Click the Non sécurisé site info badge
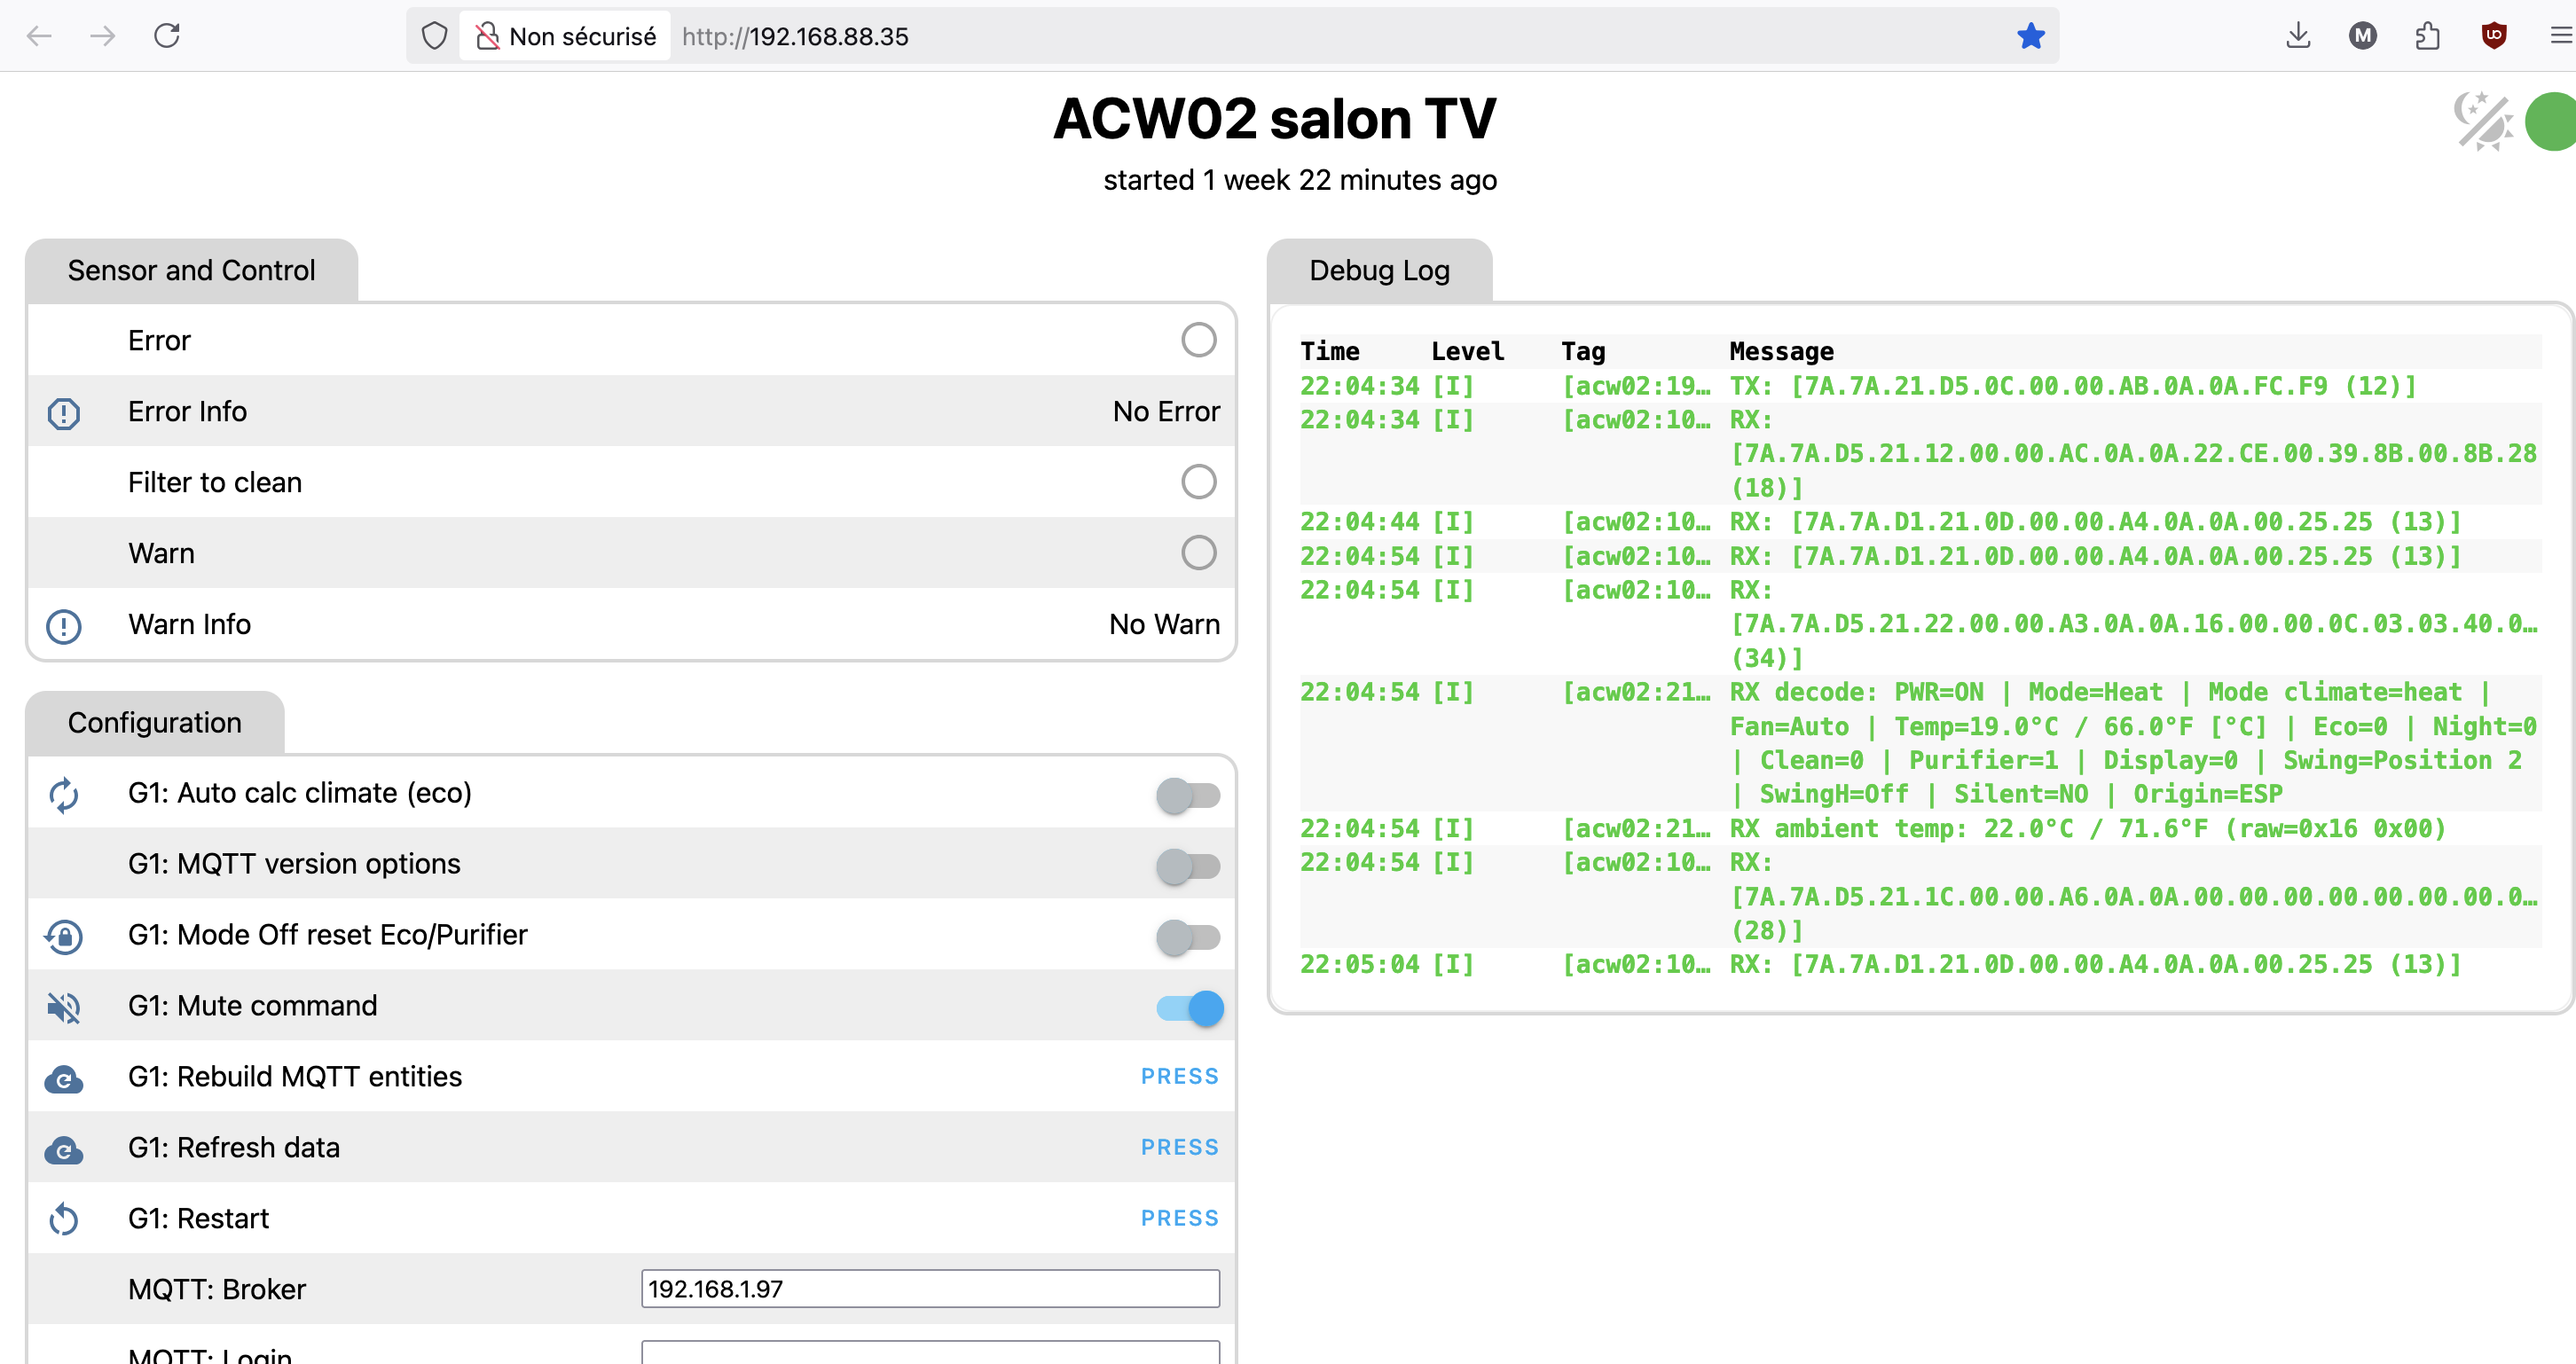 566,36
